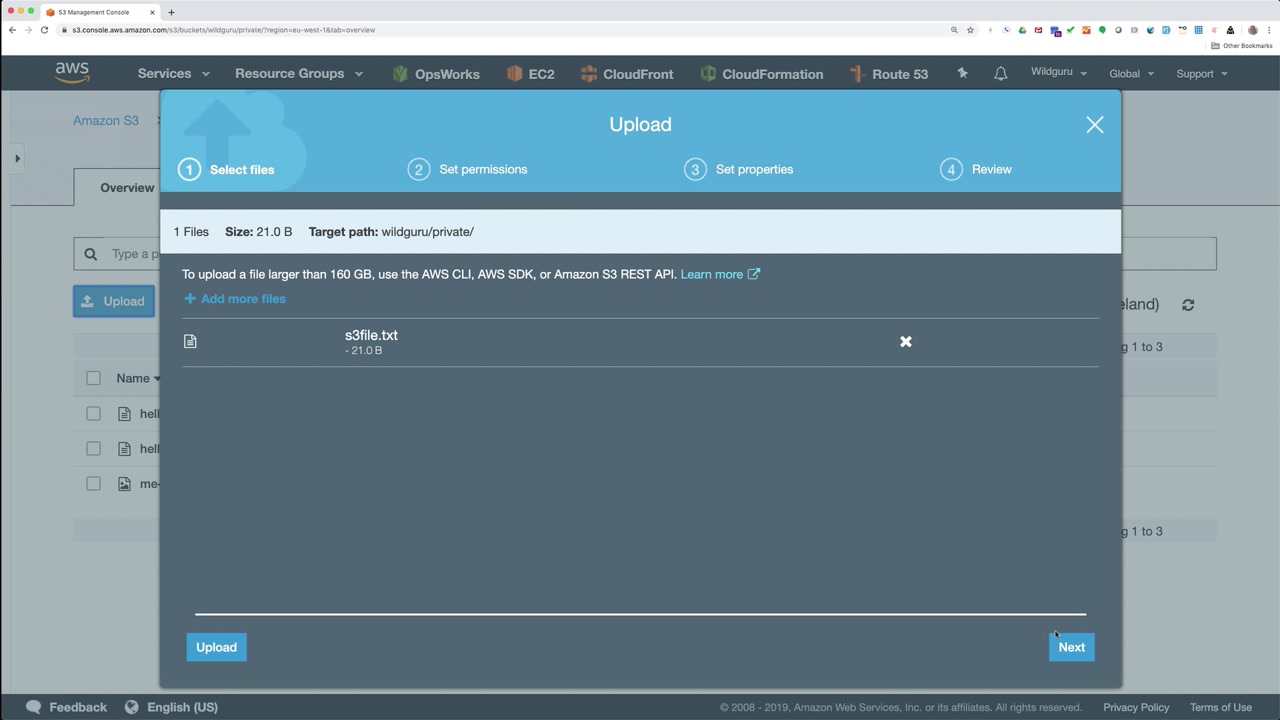Open the OpsWorks shortcut

click(x=436, y=74)
